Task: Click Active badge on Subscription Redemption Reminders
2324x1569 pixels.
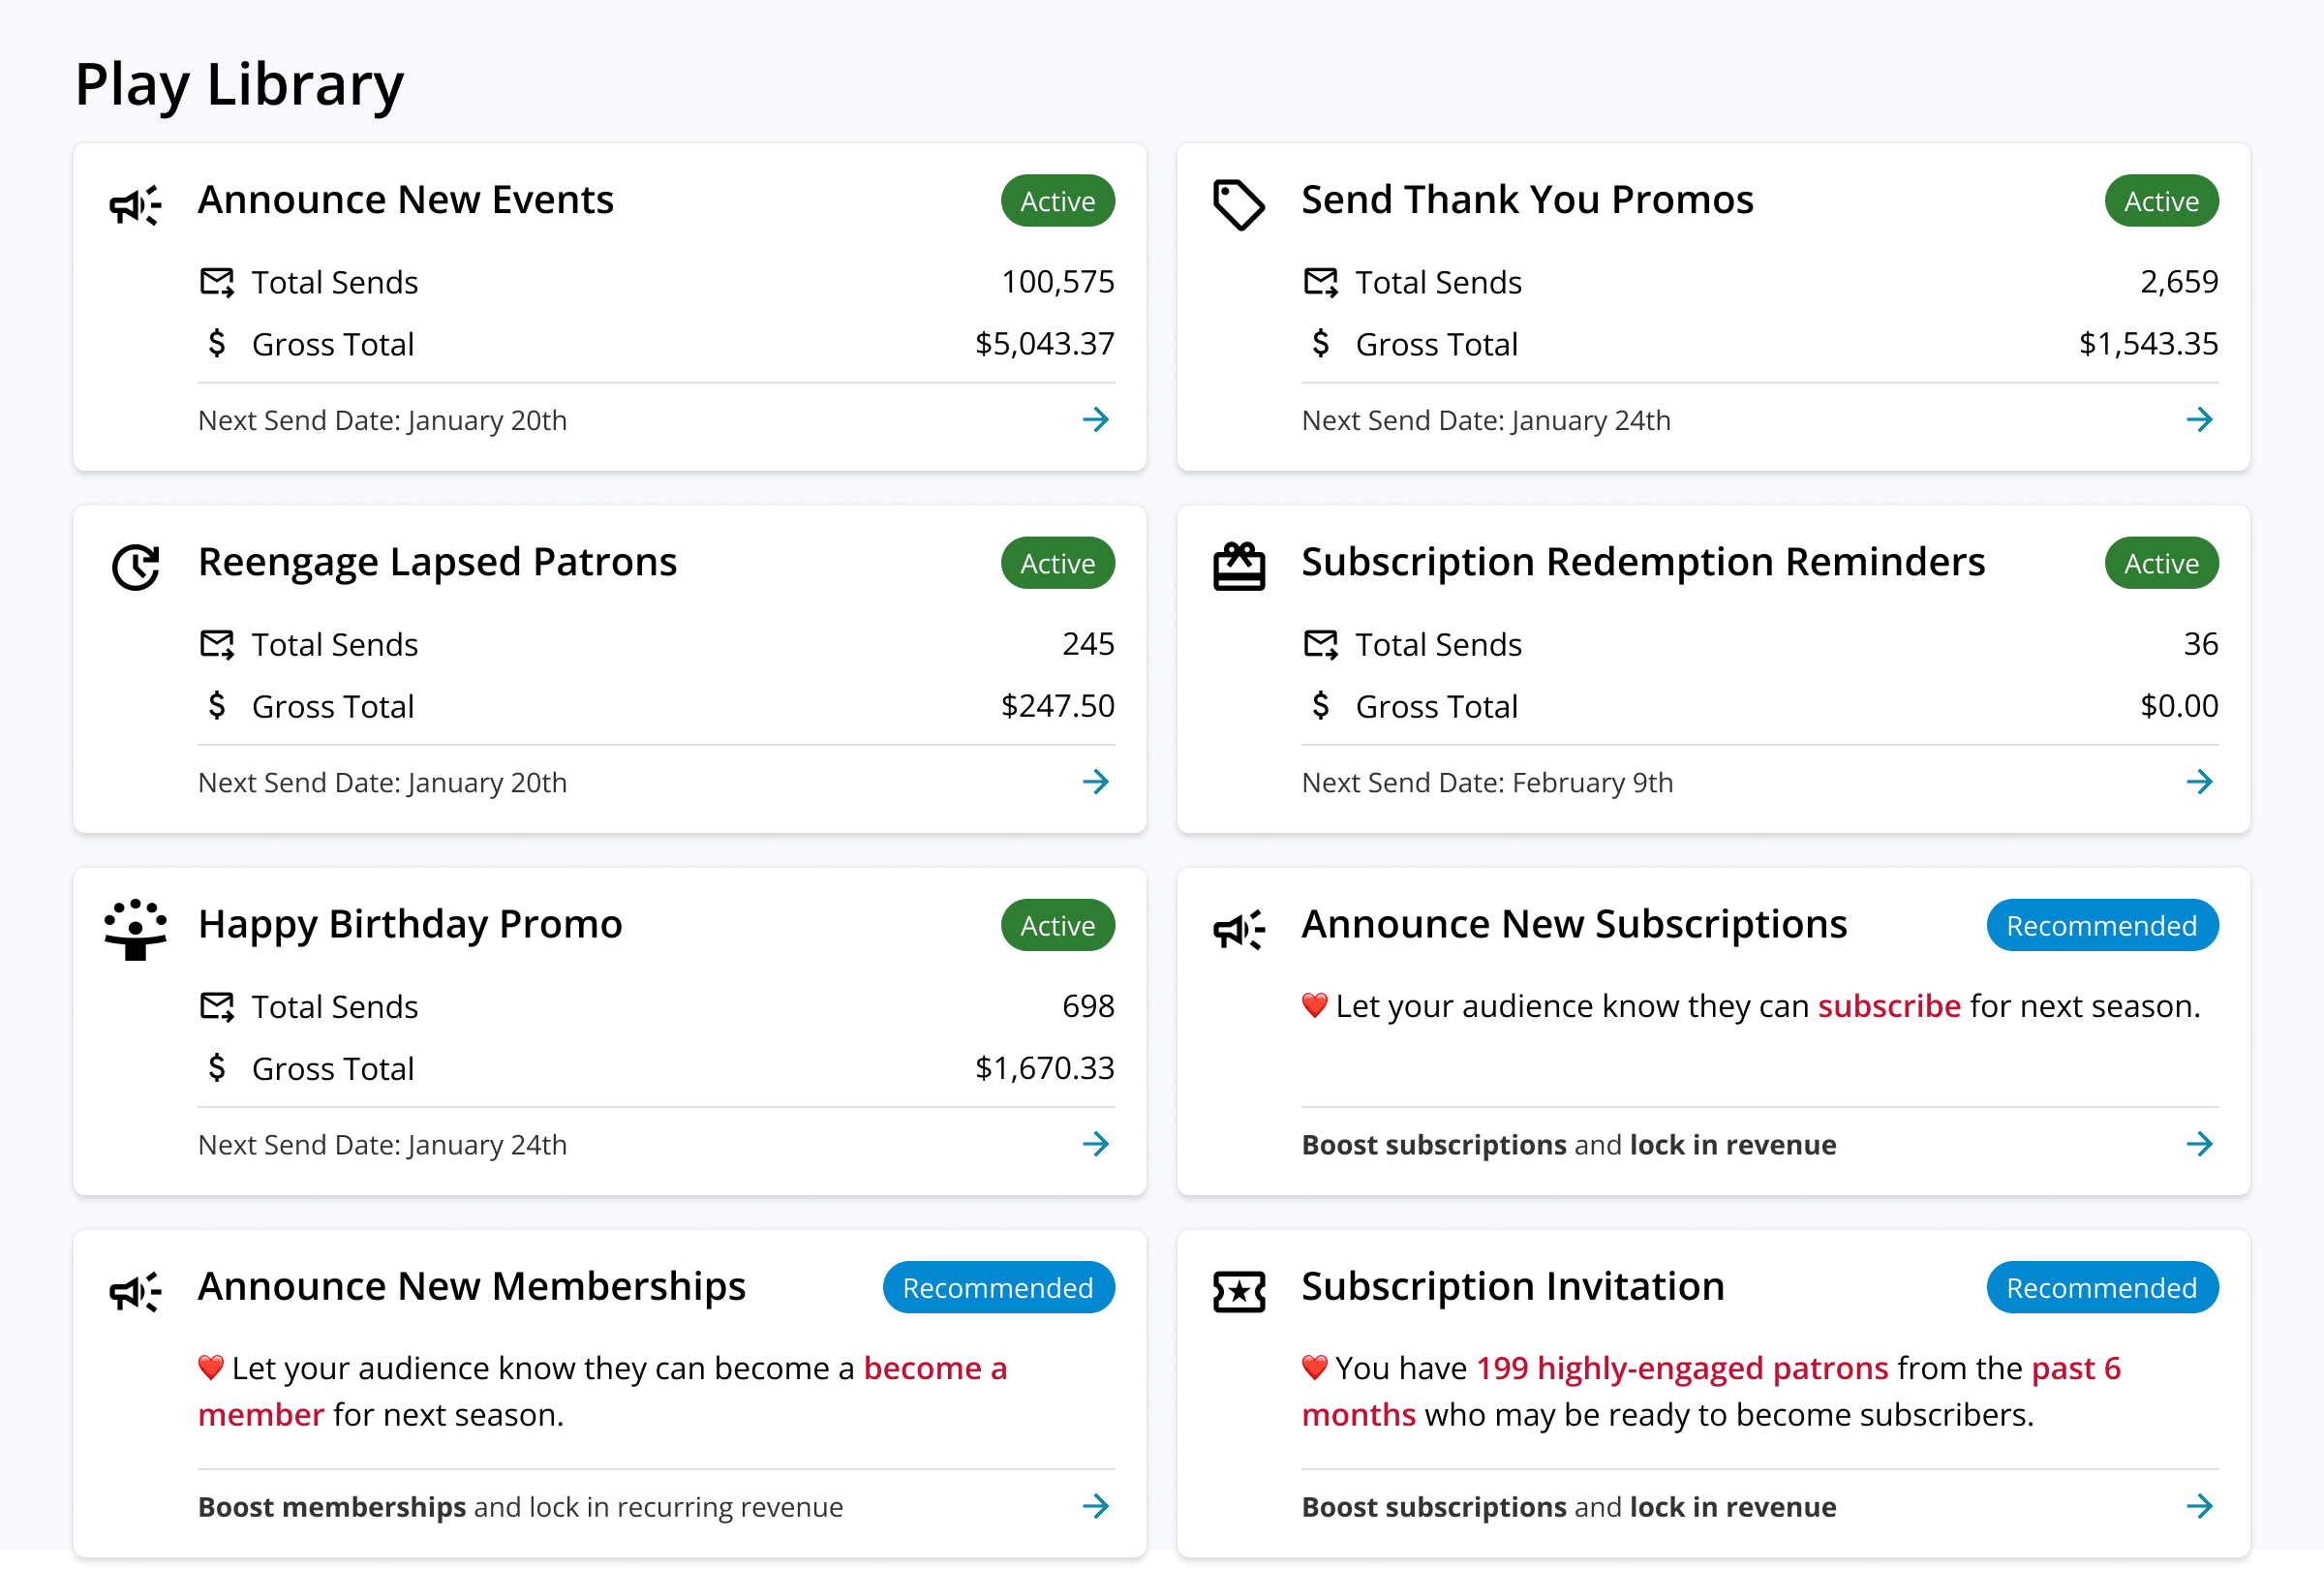Action: pyautogui.click(x=2161, y=563)
